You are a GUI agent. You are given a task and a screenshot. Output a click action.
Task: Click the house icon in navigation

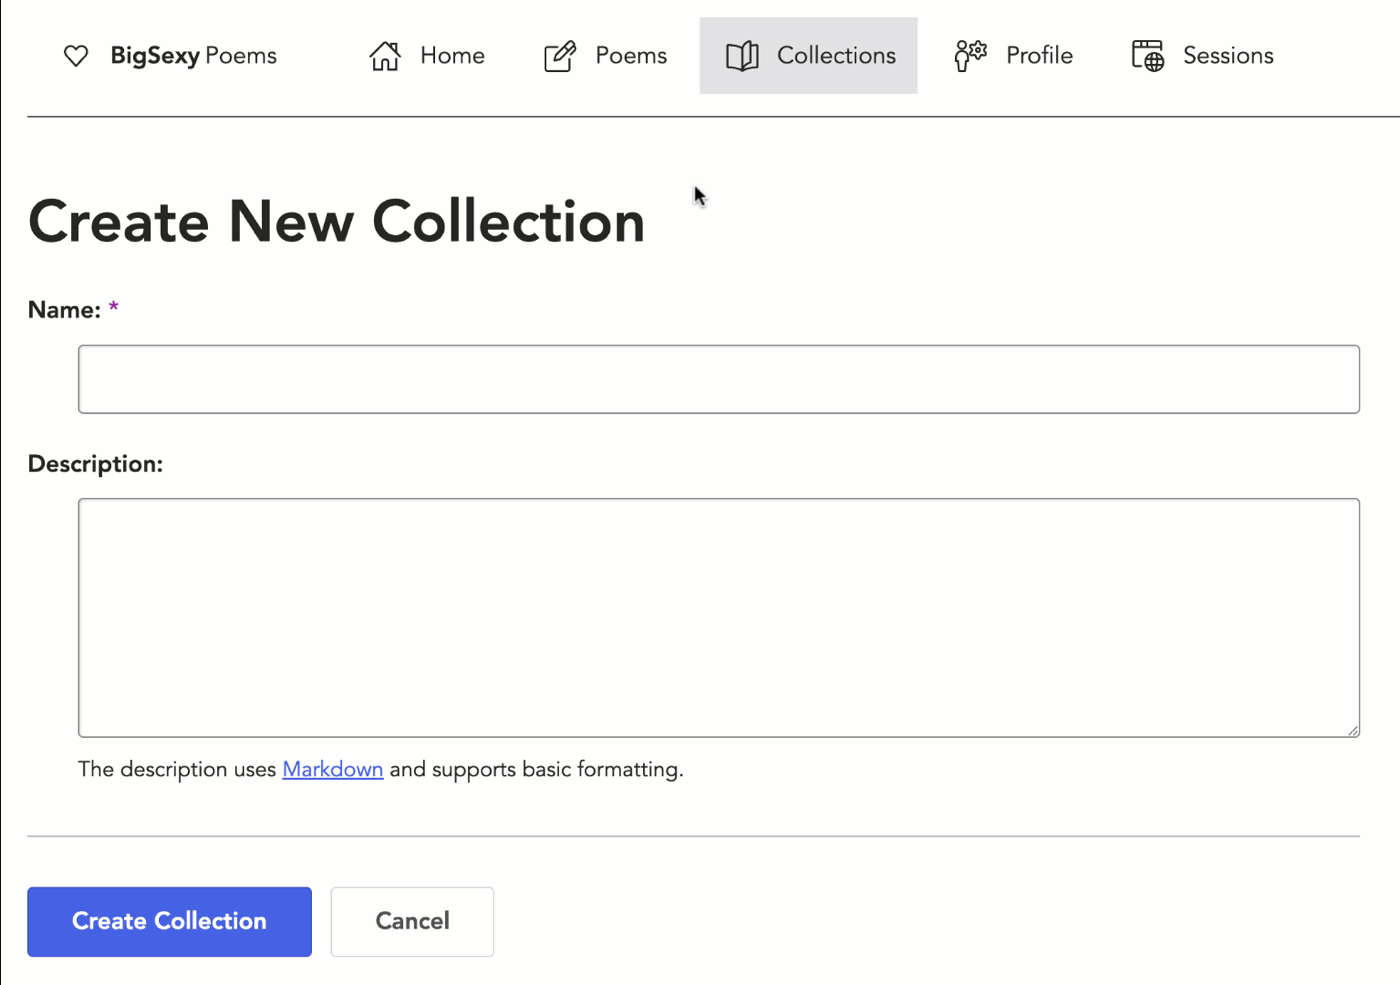(384, 56)
